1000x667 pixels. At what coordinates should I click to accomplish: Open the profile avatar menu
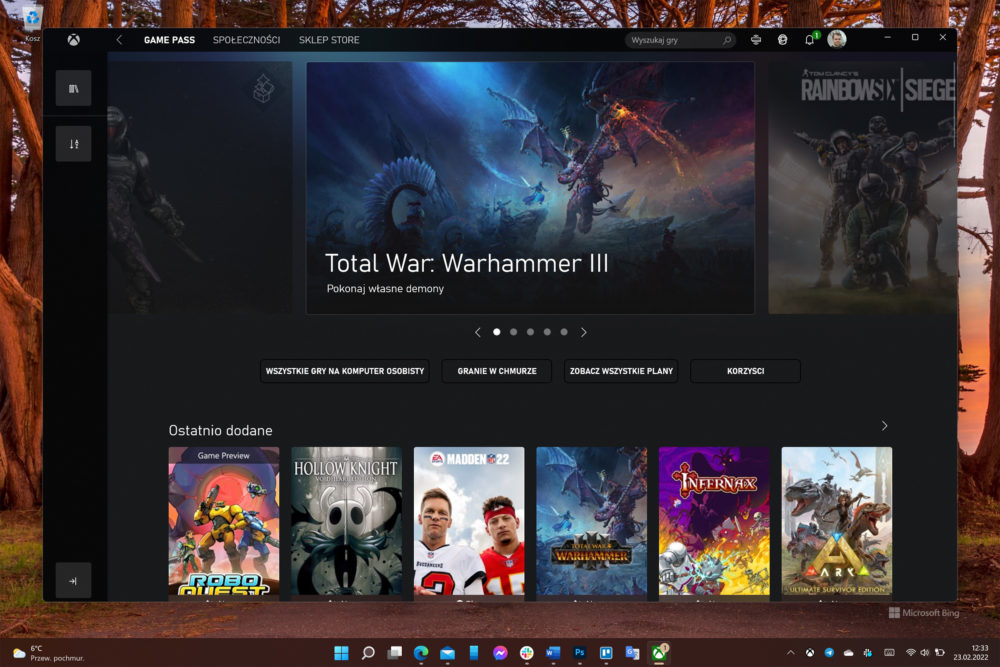[x=837, y=40]
